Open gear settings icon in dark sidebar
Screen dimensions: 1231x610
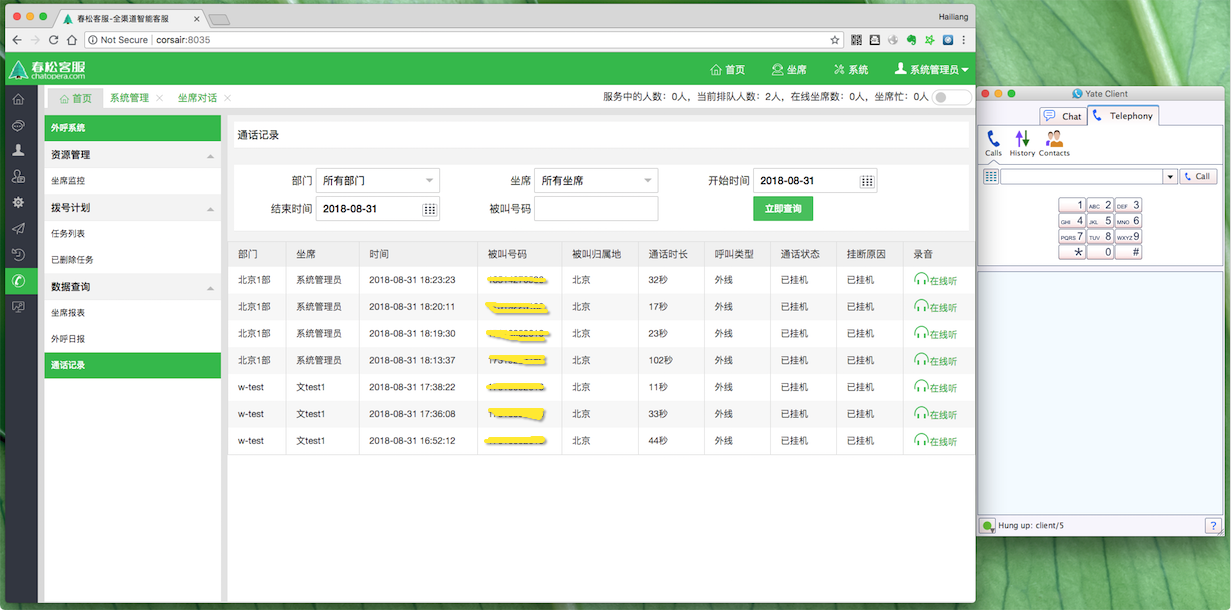click(18, 203)
